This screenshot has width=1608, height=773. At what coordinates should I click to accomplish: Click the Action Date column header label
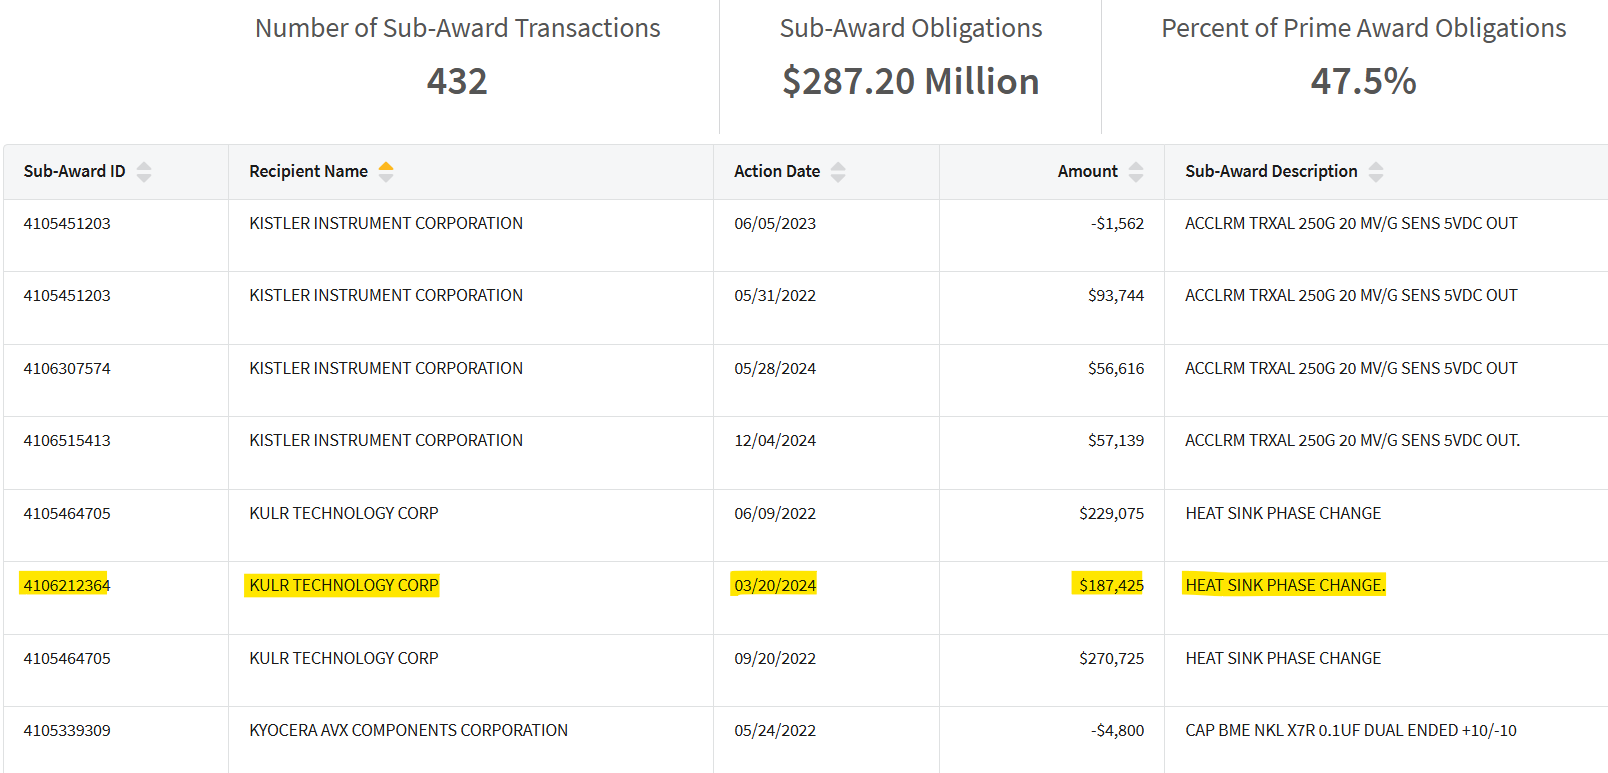(x=776, y=172)
